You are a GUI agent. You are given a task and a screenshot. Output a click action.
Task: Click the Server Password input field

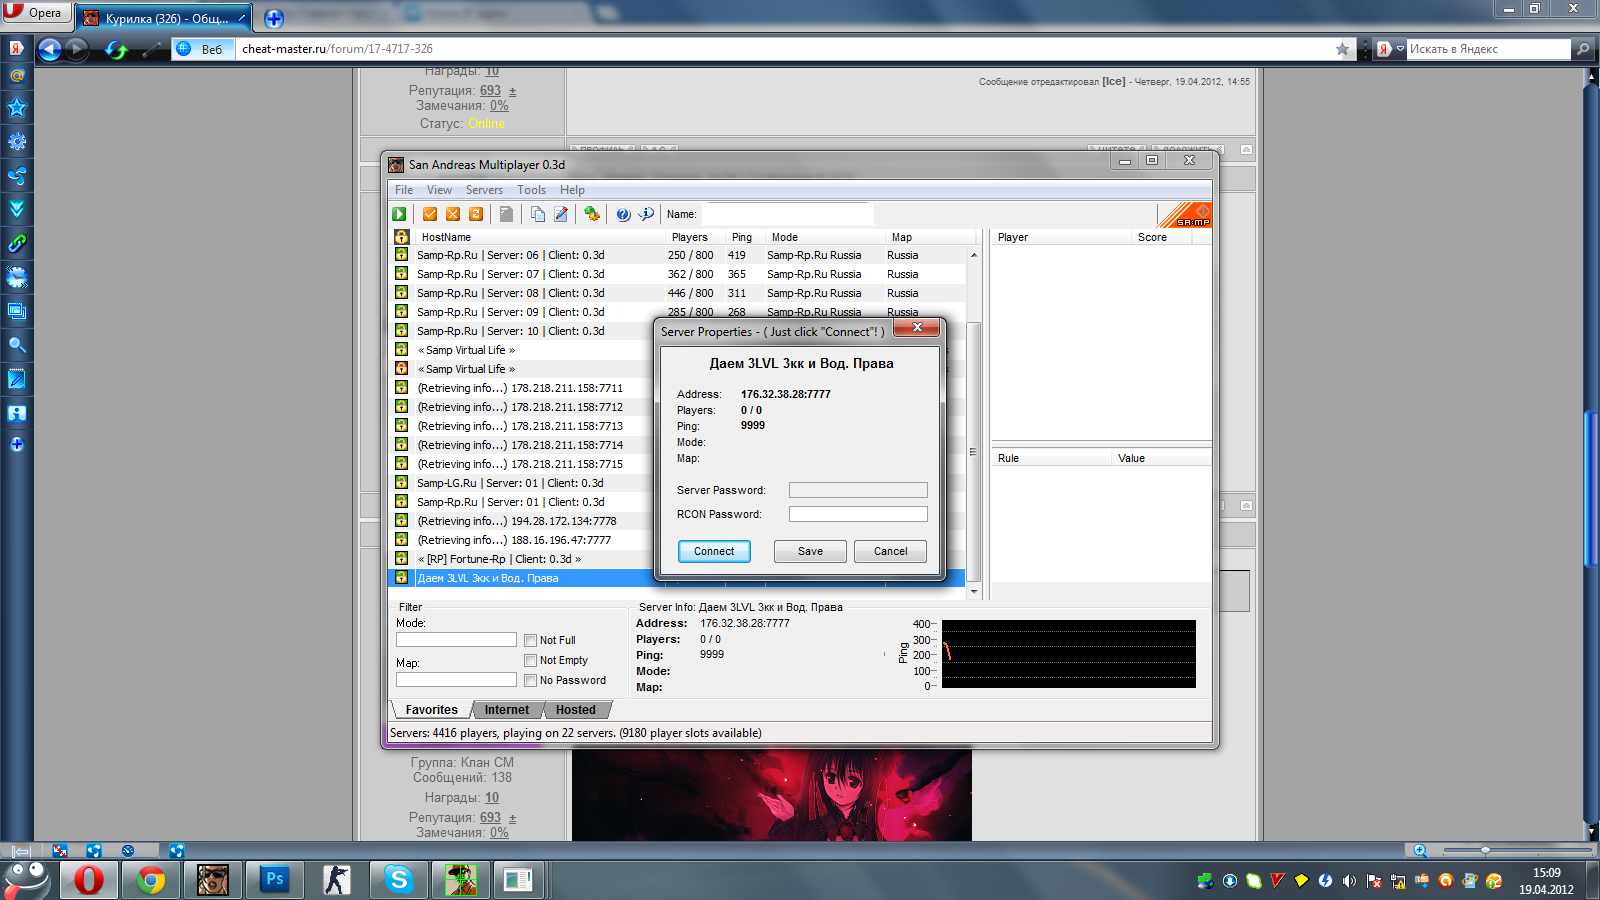(x=857, y=490)
